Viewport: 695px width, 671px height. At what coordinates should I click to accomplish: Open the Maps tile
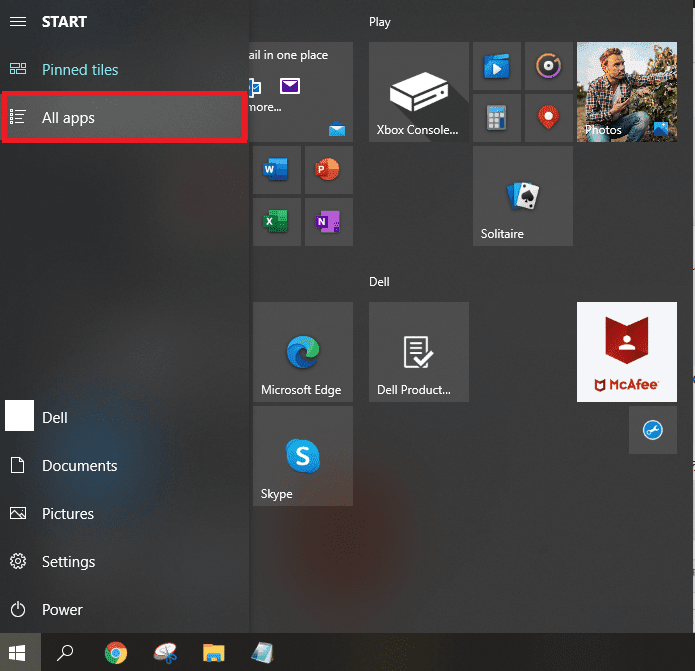click(x=549, y=118)
